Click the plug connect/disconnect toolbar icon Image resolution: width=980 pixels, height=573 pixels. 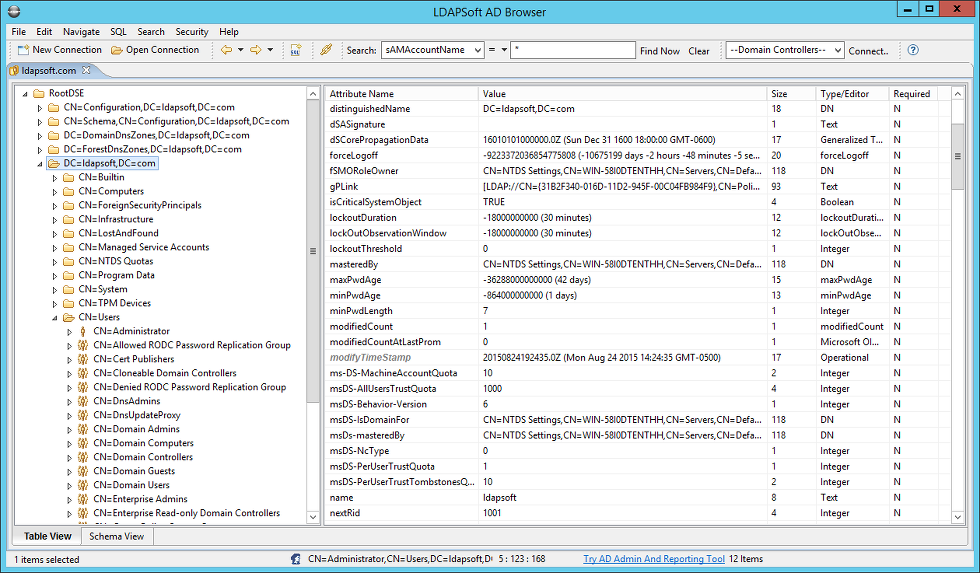326,50
